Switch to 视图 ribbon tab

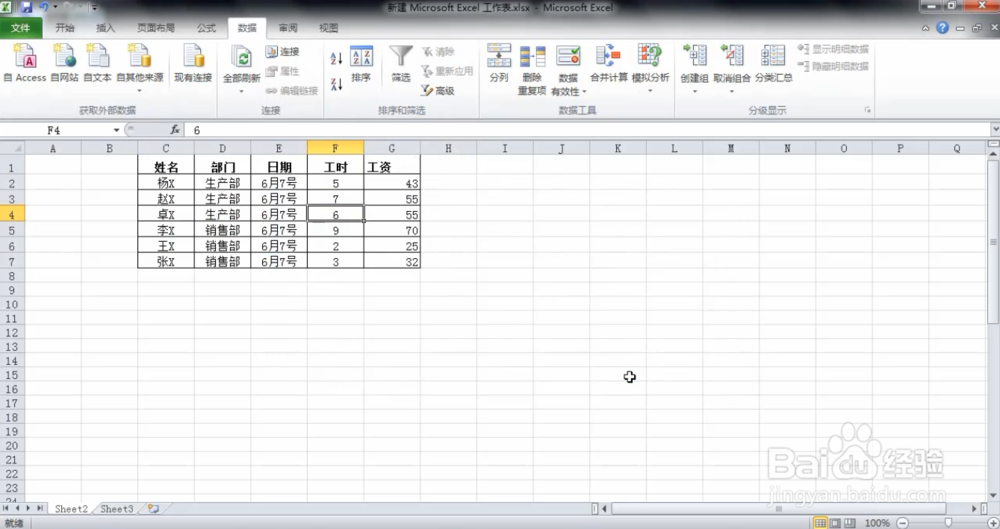click(x=328, y=28)
